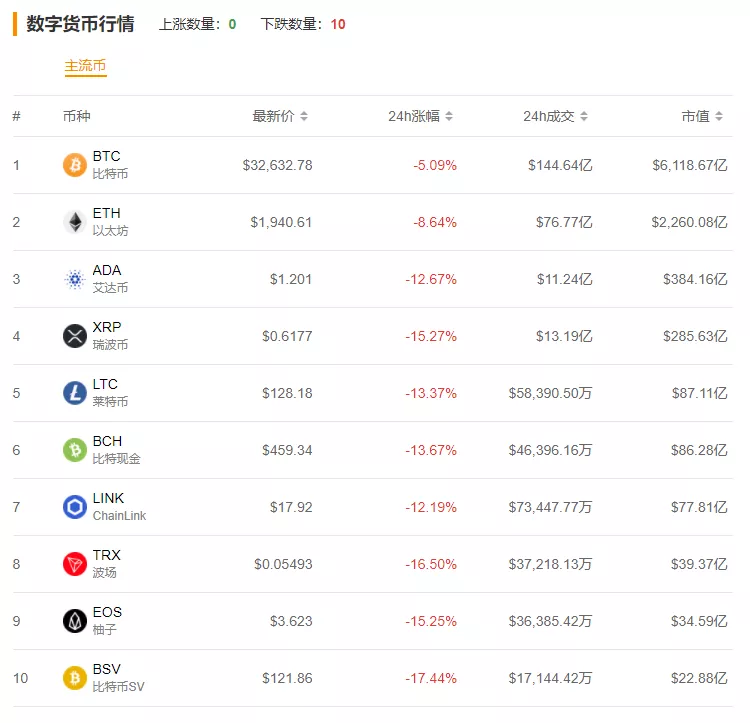The height and width of the screenshot is (723, 750).
Task: Click the -12.67% change for ADA
Action: 431,279
